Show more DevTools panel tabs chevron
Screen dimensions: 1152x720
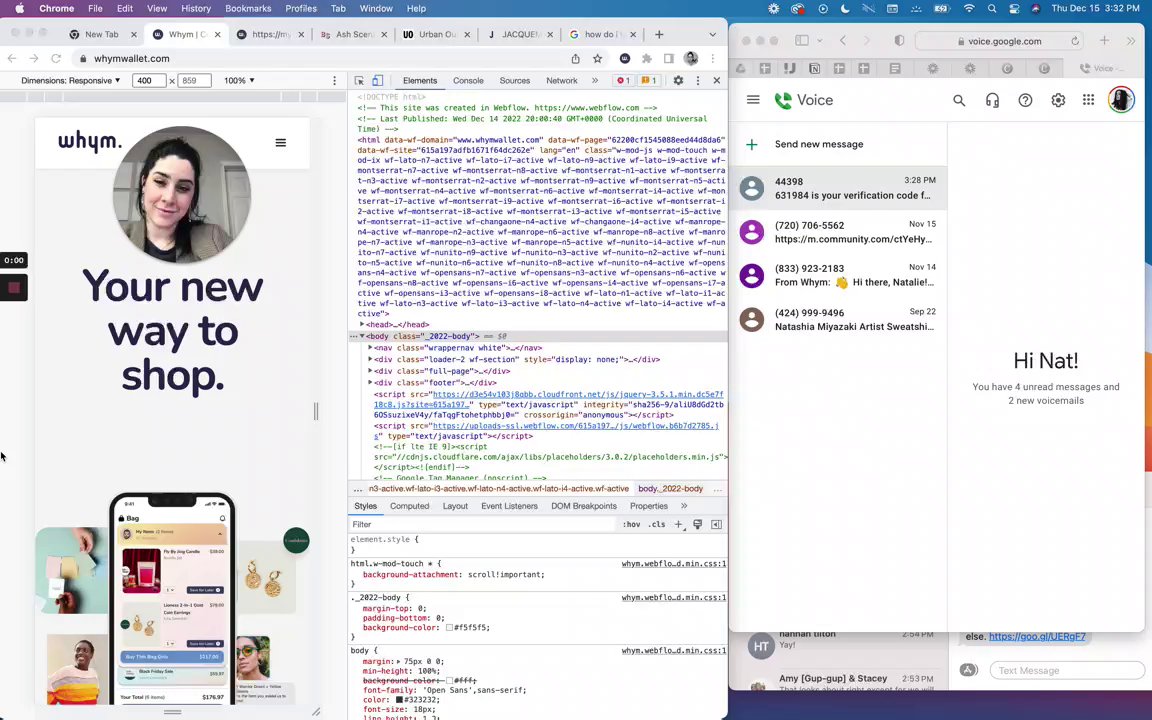pos(595,81)
